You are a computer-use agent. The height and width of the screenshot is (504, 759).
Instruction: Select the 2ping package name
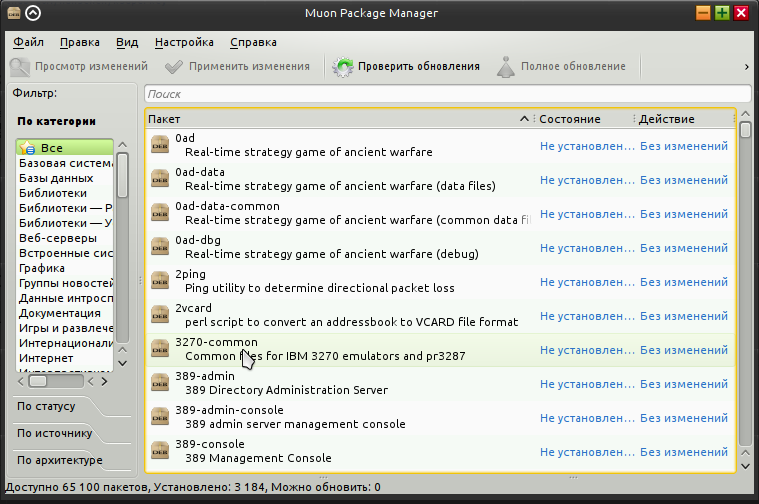190,274
